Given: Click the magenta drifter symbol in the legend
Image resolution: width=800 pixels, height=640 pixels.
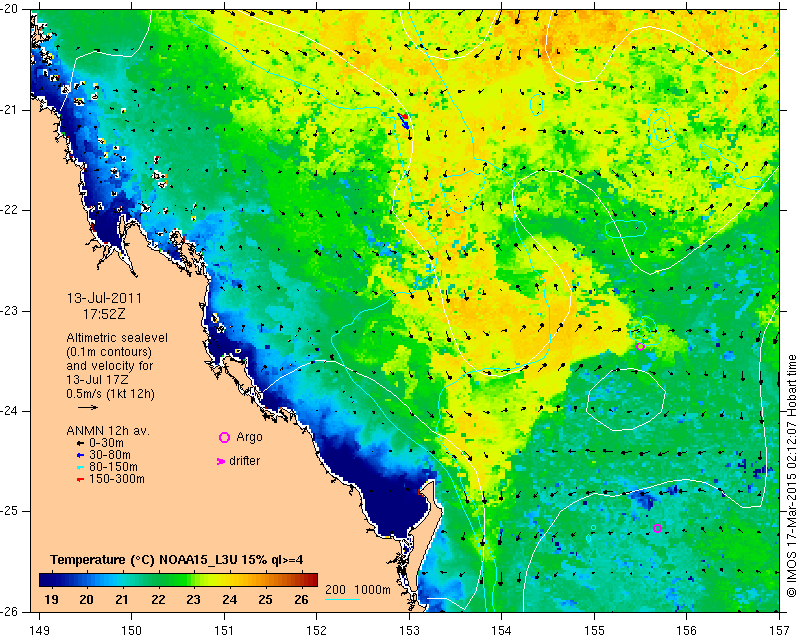Looking at the screenshot, I should (x=221, y=461).
